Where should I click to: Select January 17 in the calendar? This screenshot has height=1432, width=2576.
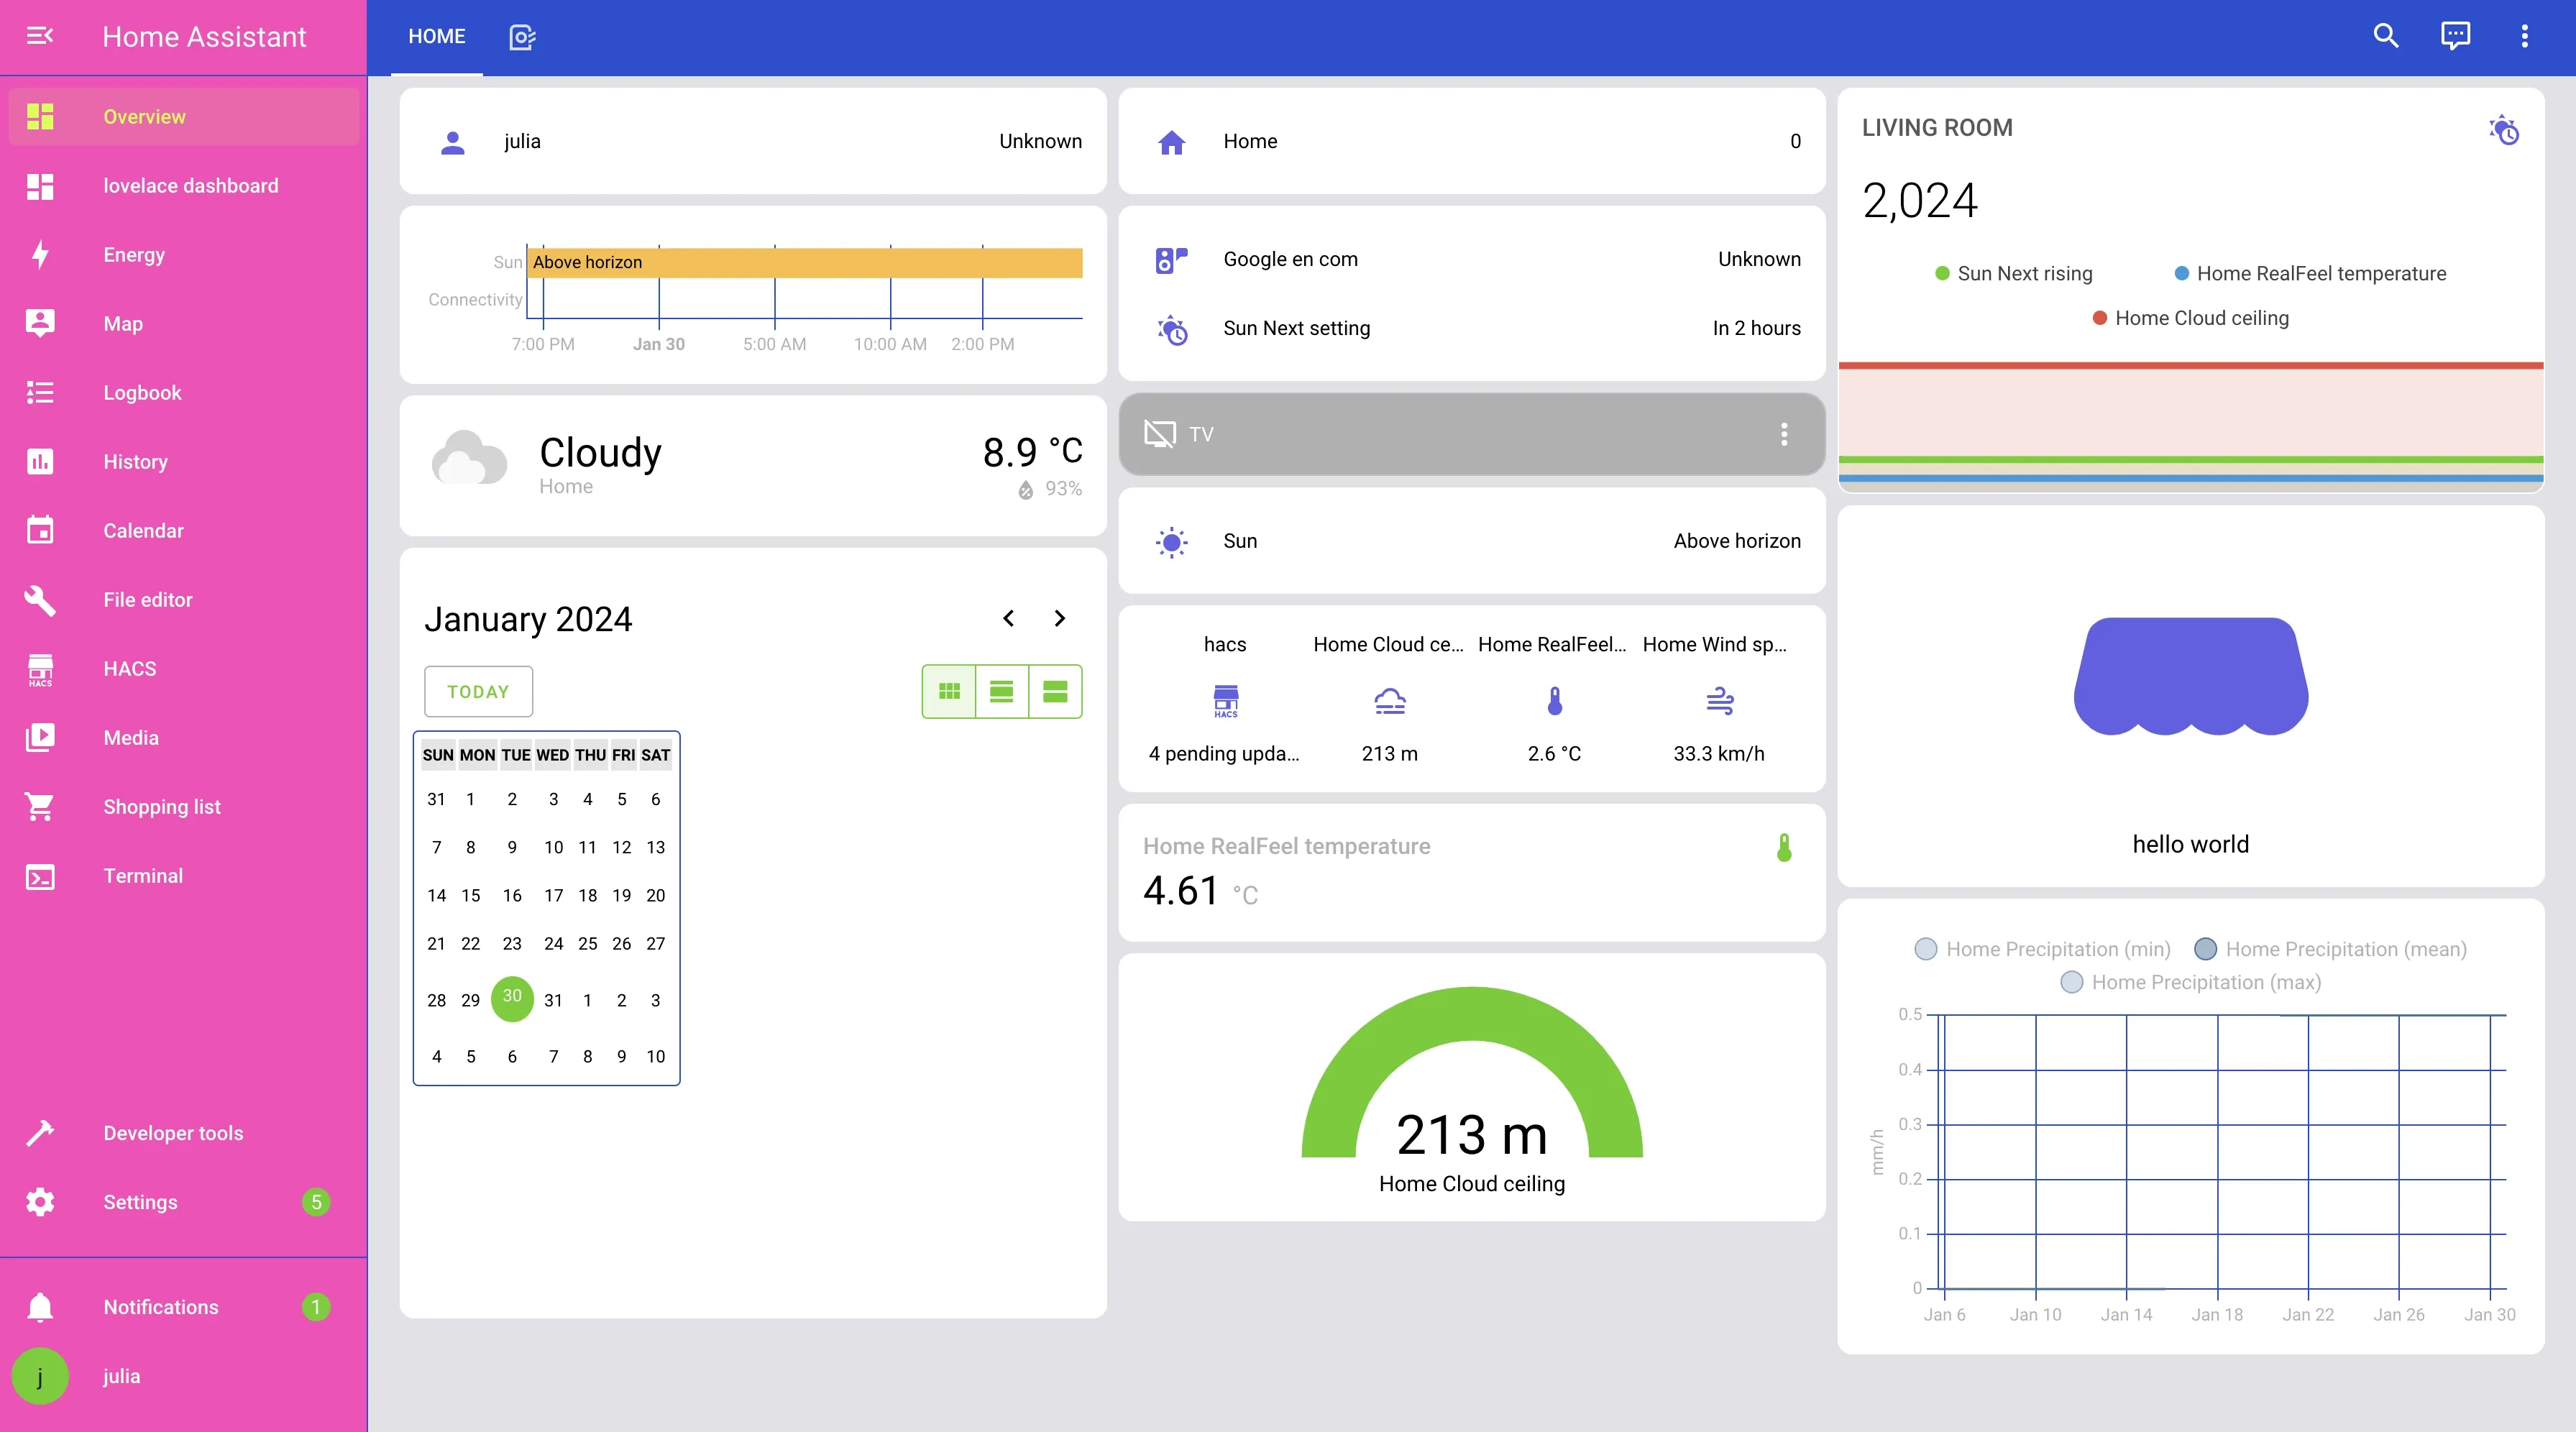pos(553,895)
